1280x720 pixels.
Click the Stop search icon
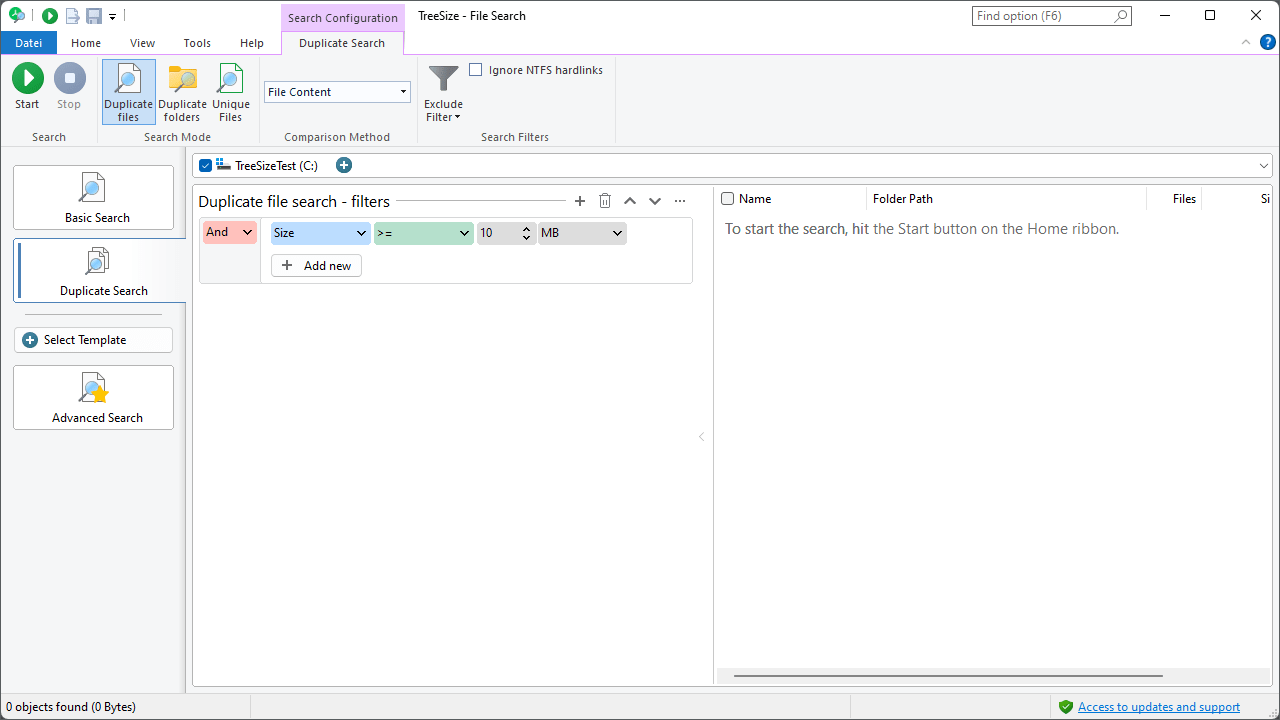point(69,77)
